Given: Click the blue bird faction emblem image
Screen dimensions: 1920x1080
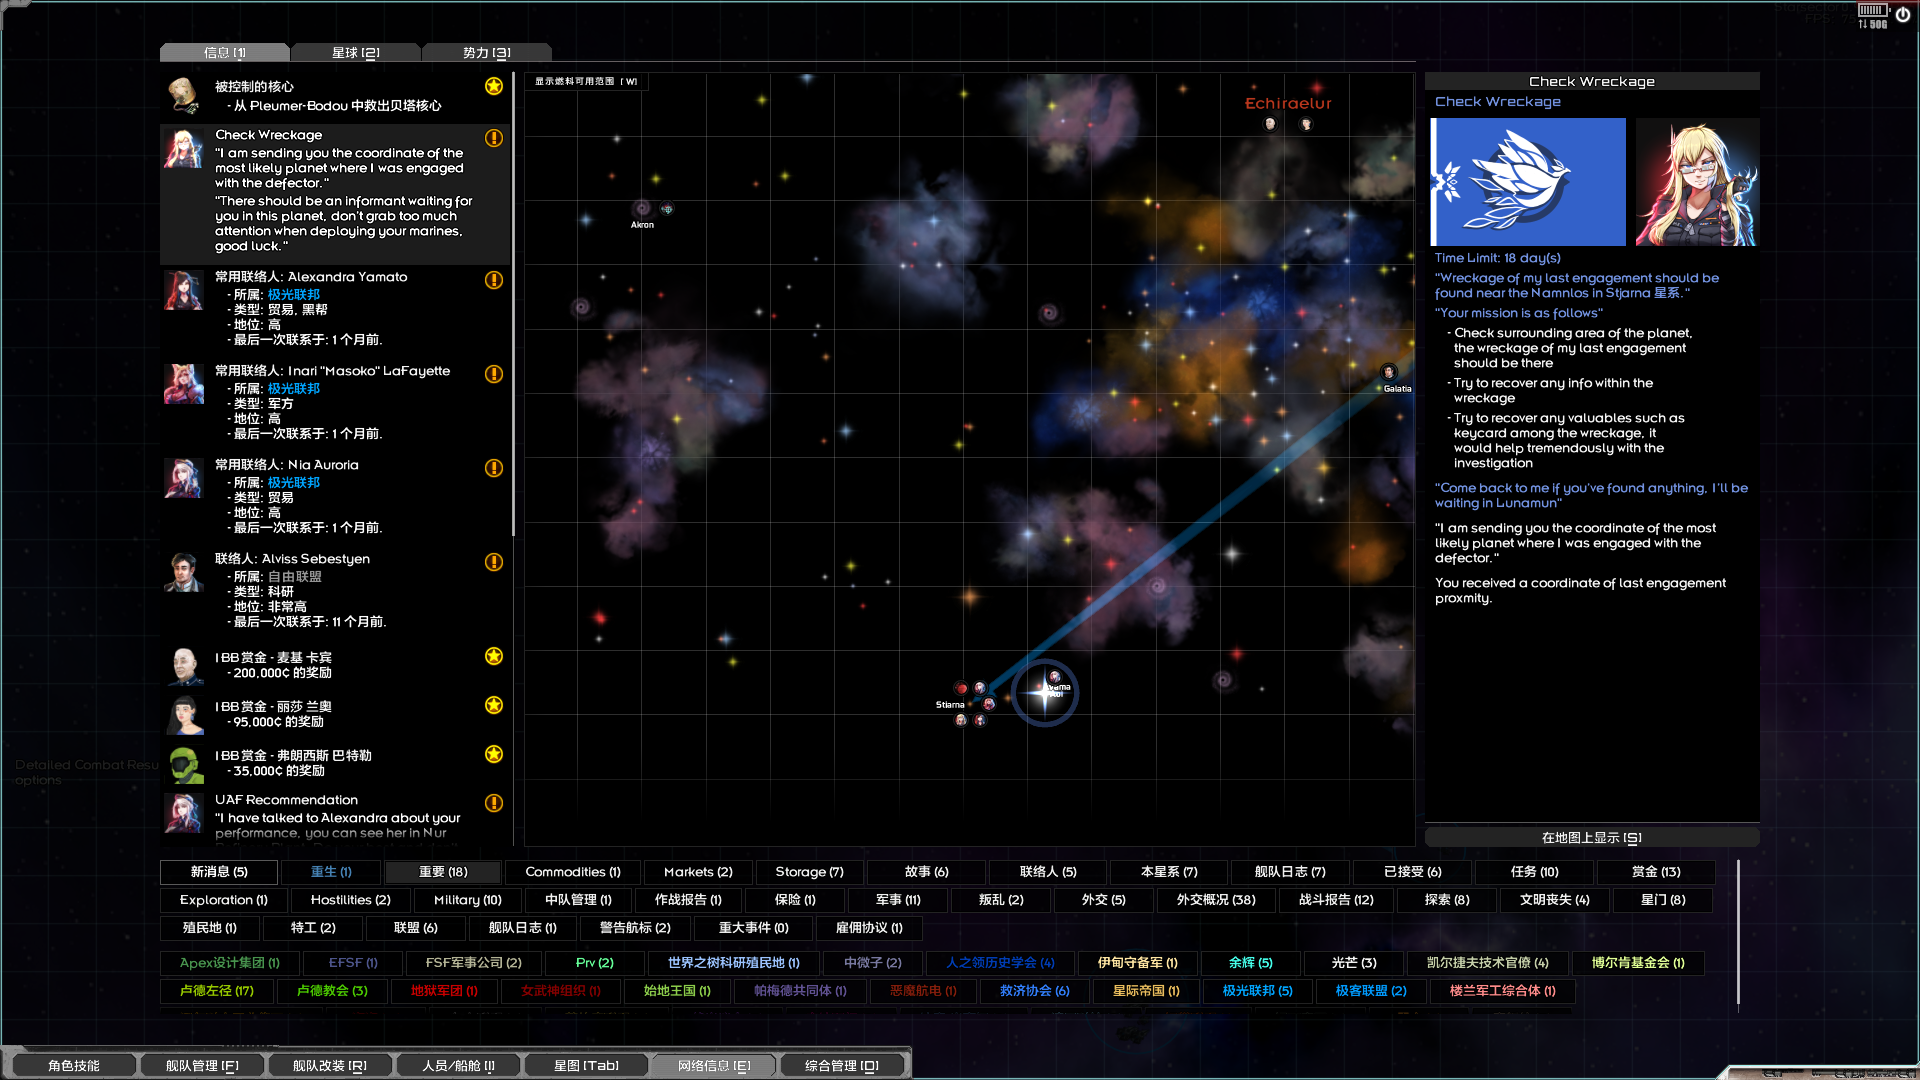Looking at the screenshot, I should [x=1528, y=181].
